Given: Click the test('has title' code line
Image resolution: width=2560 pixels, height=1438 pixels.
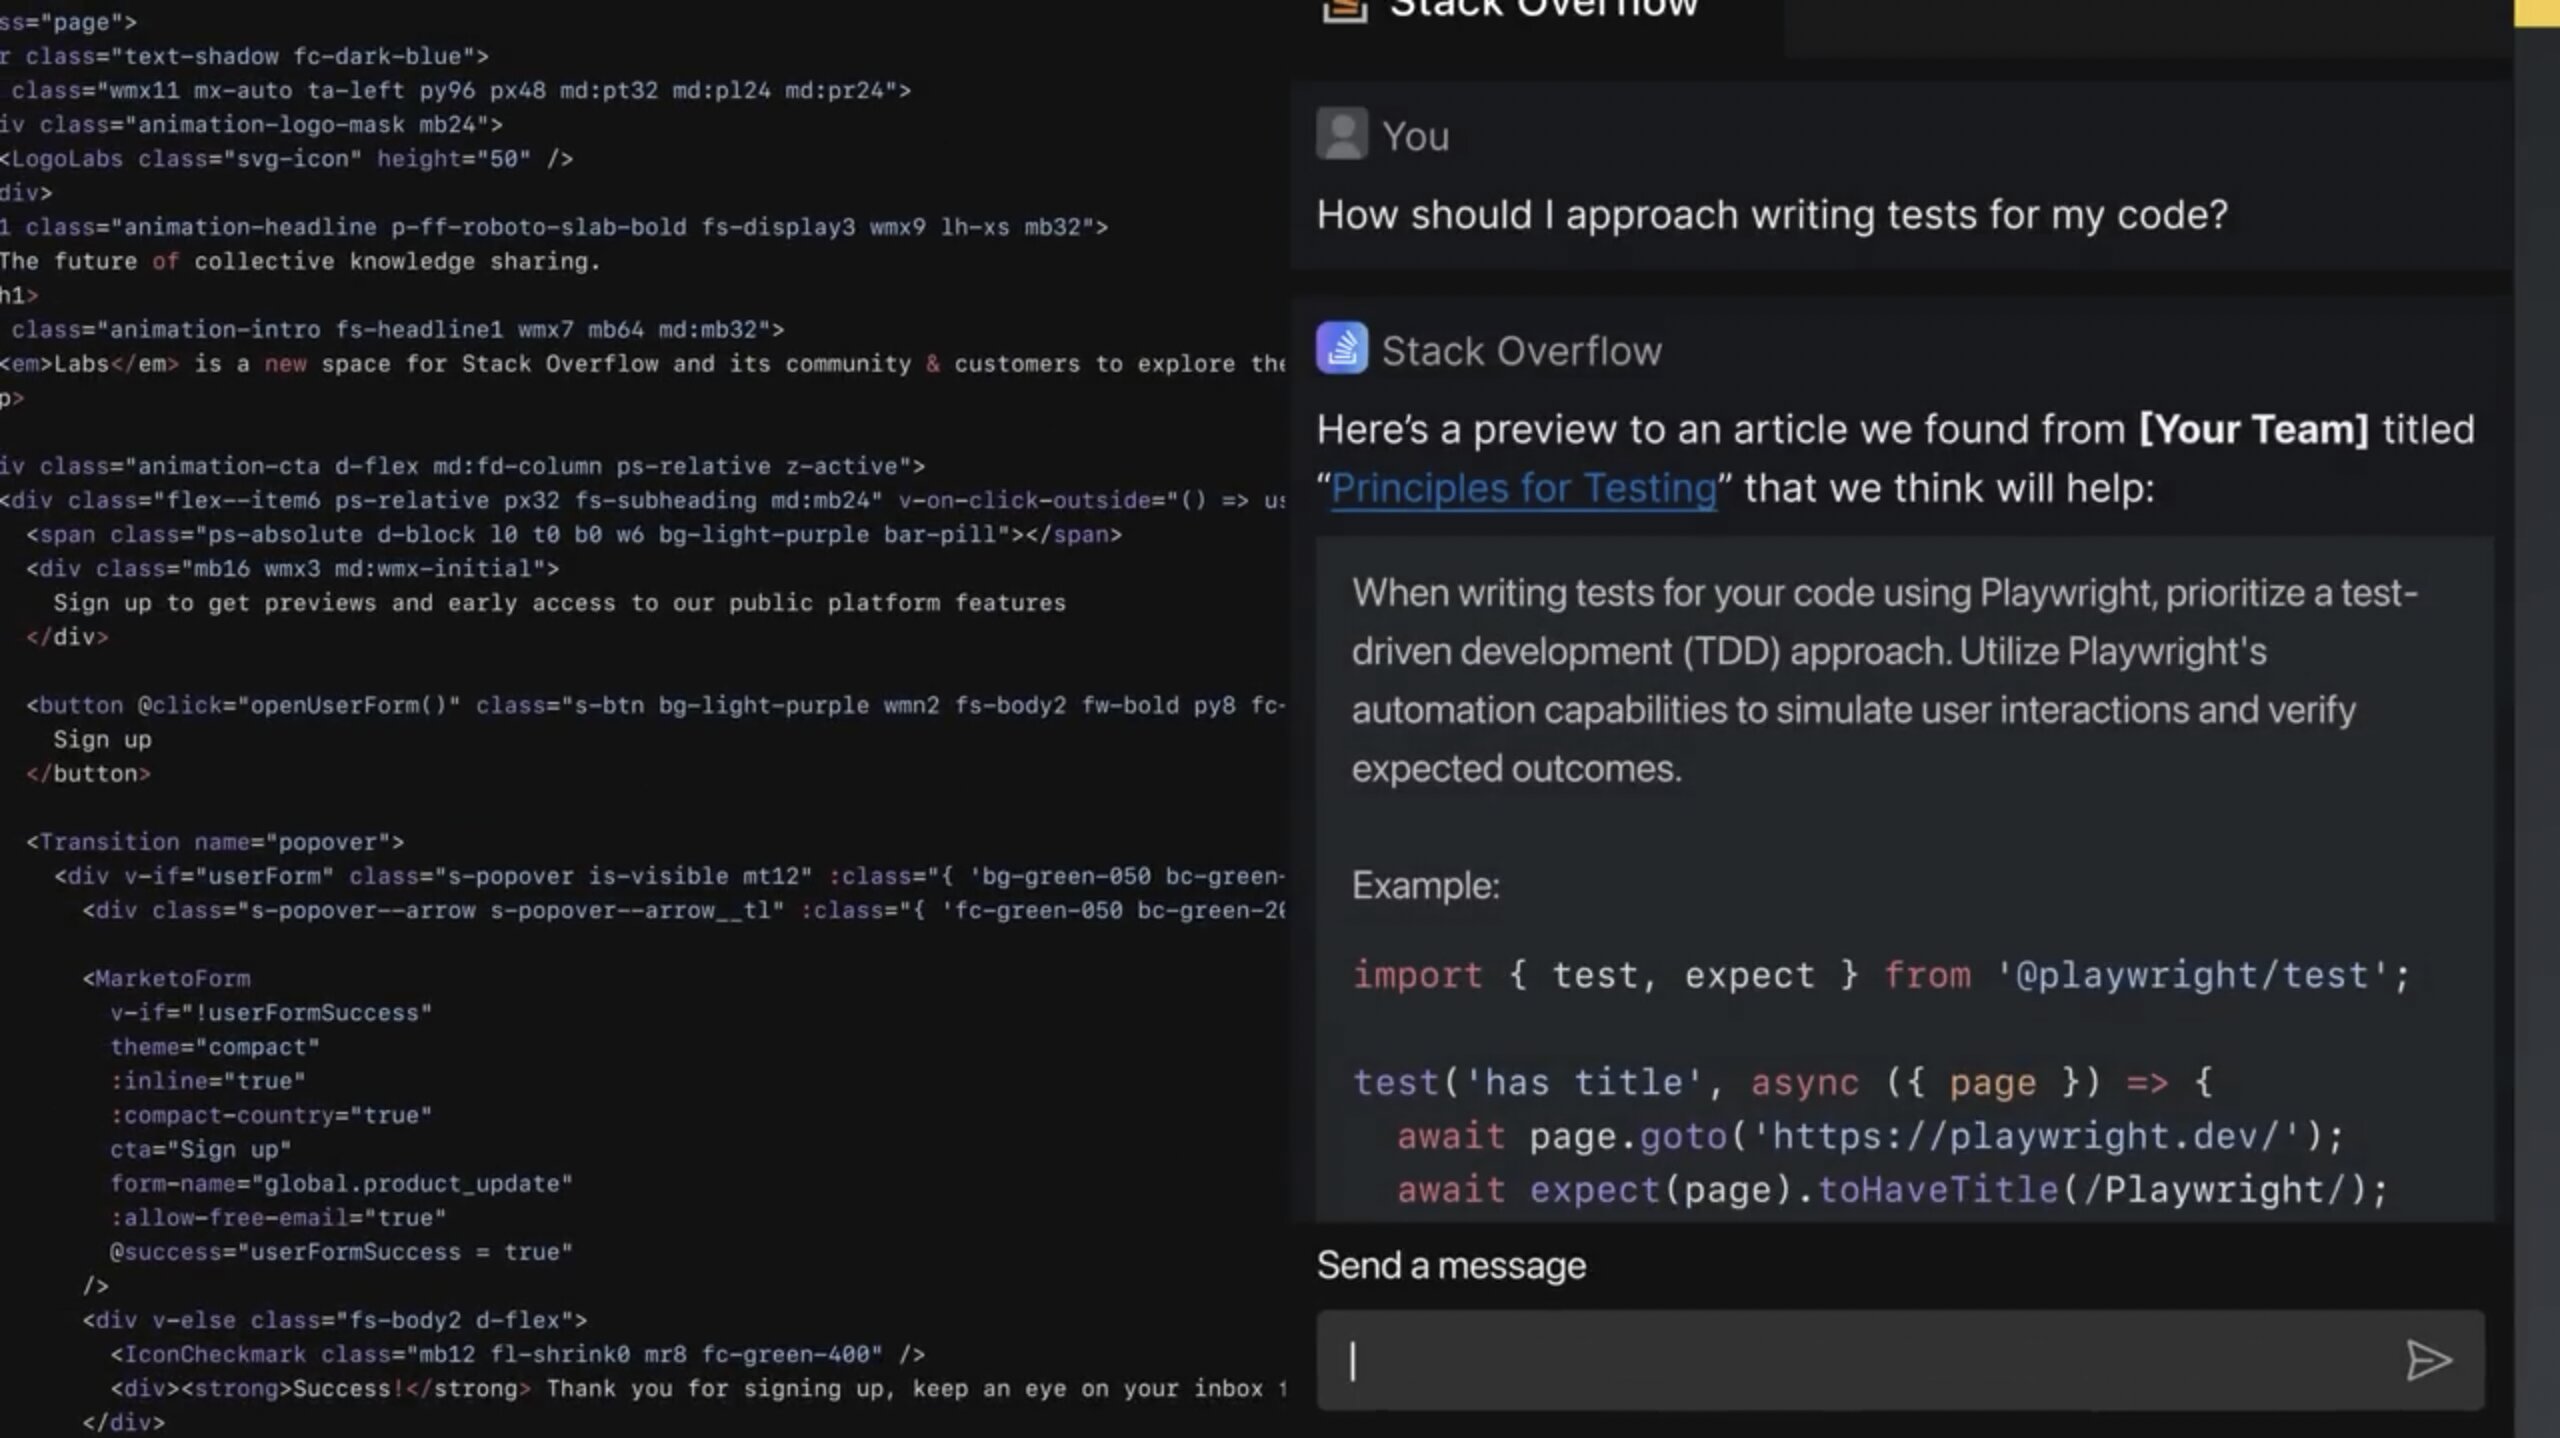Looking at the screenshot, I should pos(1783,1082).
